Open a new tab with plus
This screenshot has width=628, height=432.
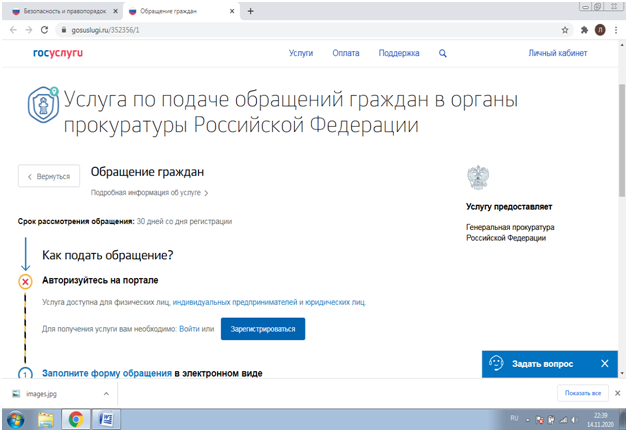250,11
